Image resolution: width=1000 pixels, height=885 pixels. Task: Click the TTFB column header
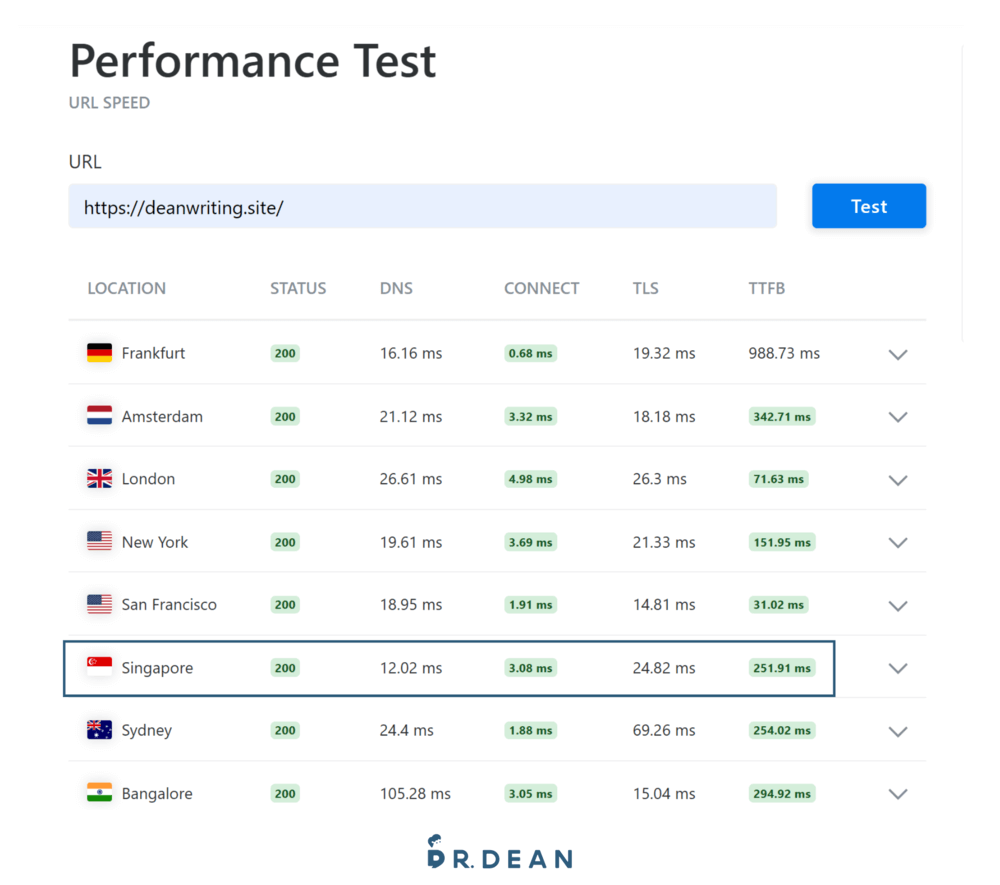click(x=767, y=288)
